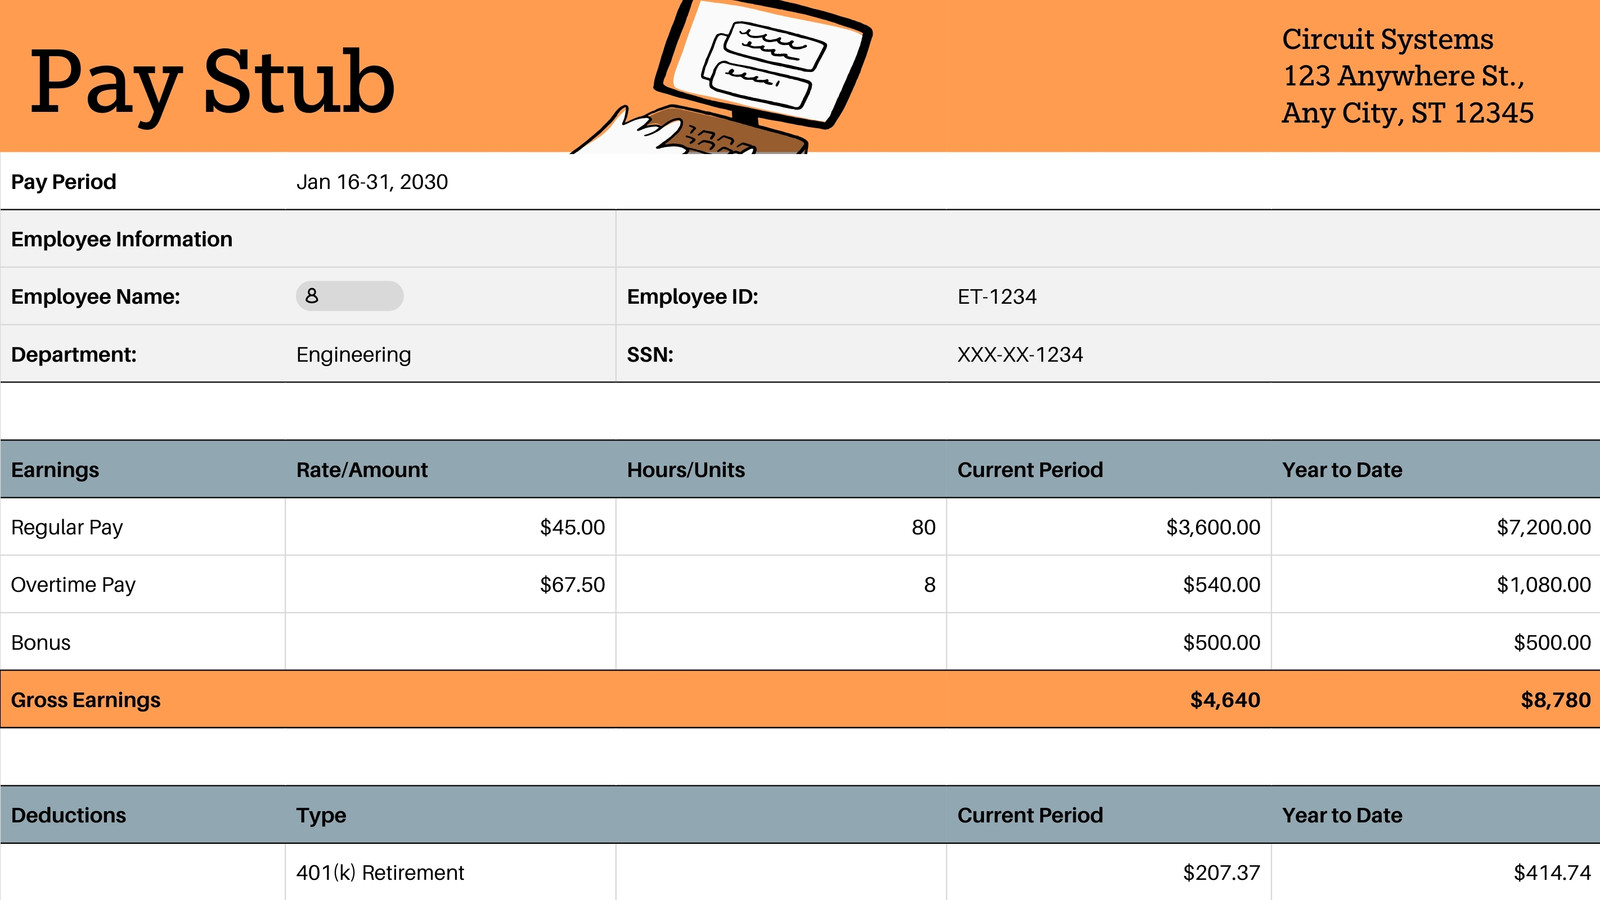The width and height of the screenshot is (1600, 900).
Task: Click Regular Pay rate cell $45.00
Action: pyautogui.click(x=450, y=527)
